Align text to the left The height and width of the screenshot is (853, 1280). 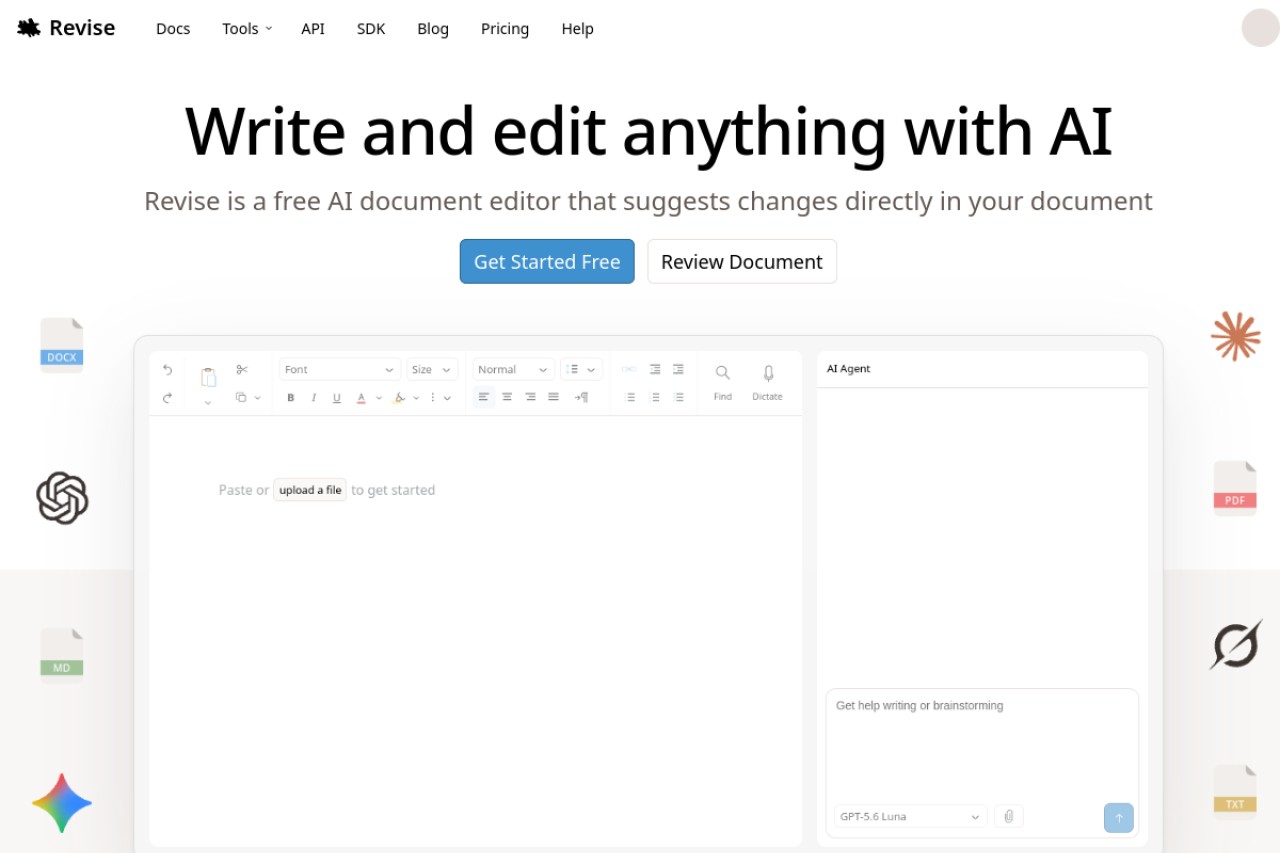pyautogui.click(x=484, y=397)
